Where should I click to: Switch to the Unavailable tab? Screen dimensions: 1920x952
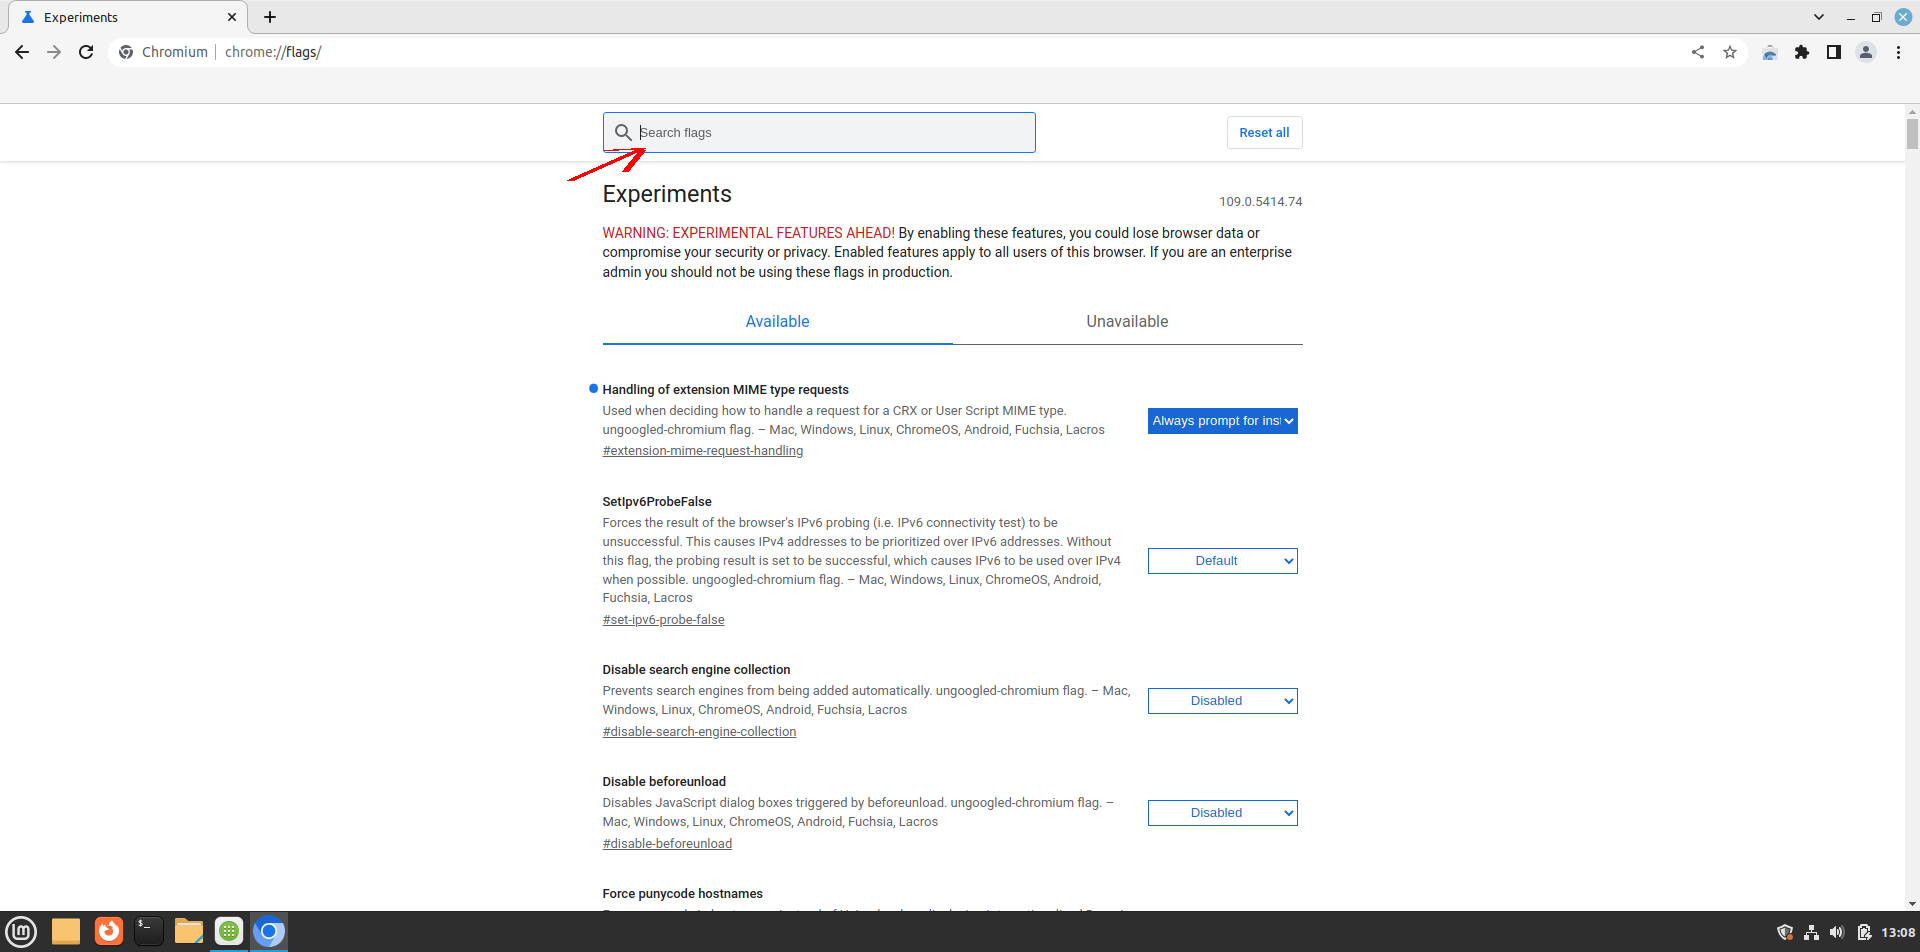pos(1127,322)
